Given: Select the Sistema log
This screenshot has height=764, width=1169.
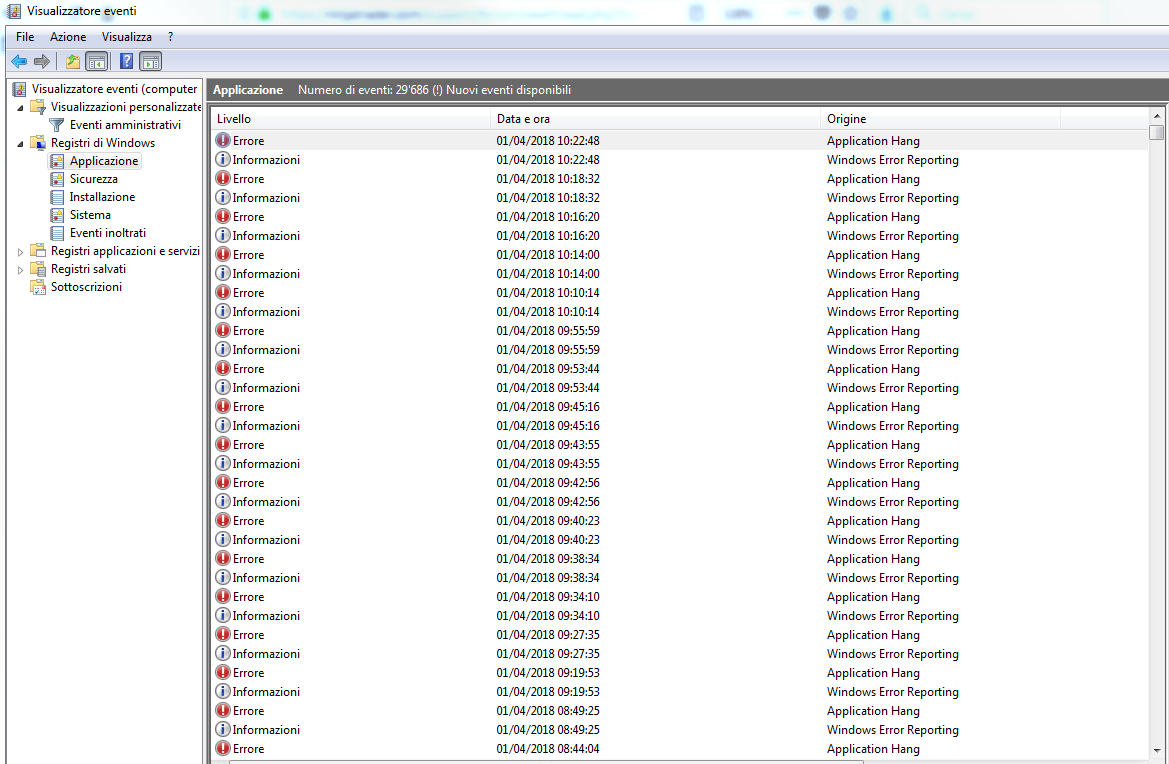Looking at the screenshot, I should tap(90, 215).
